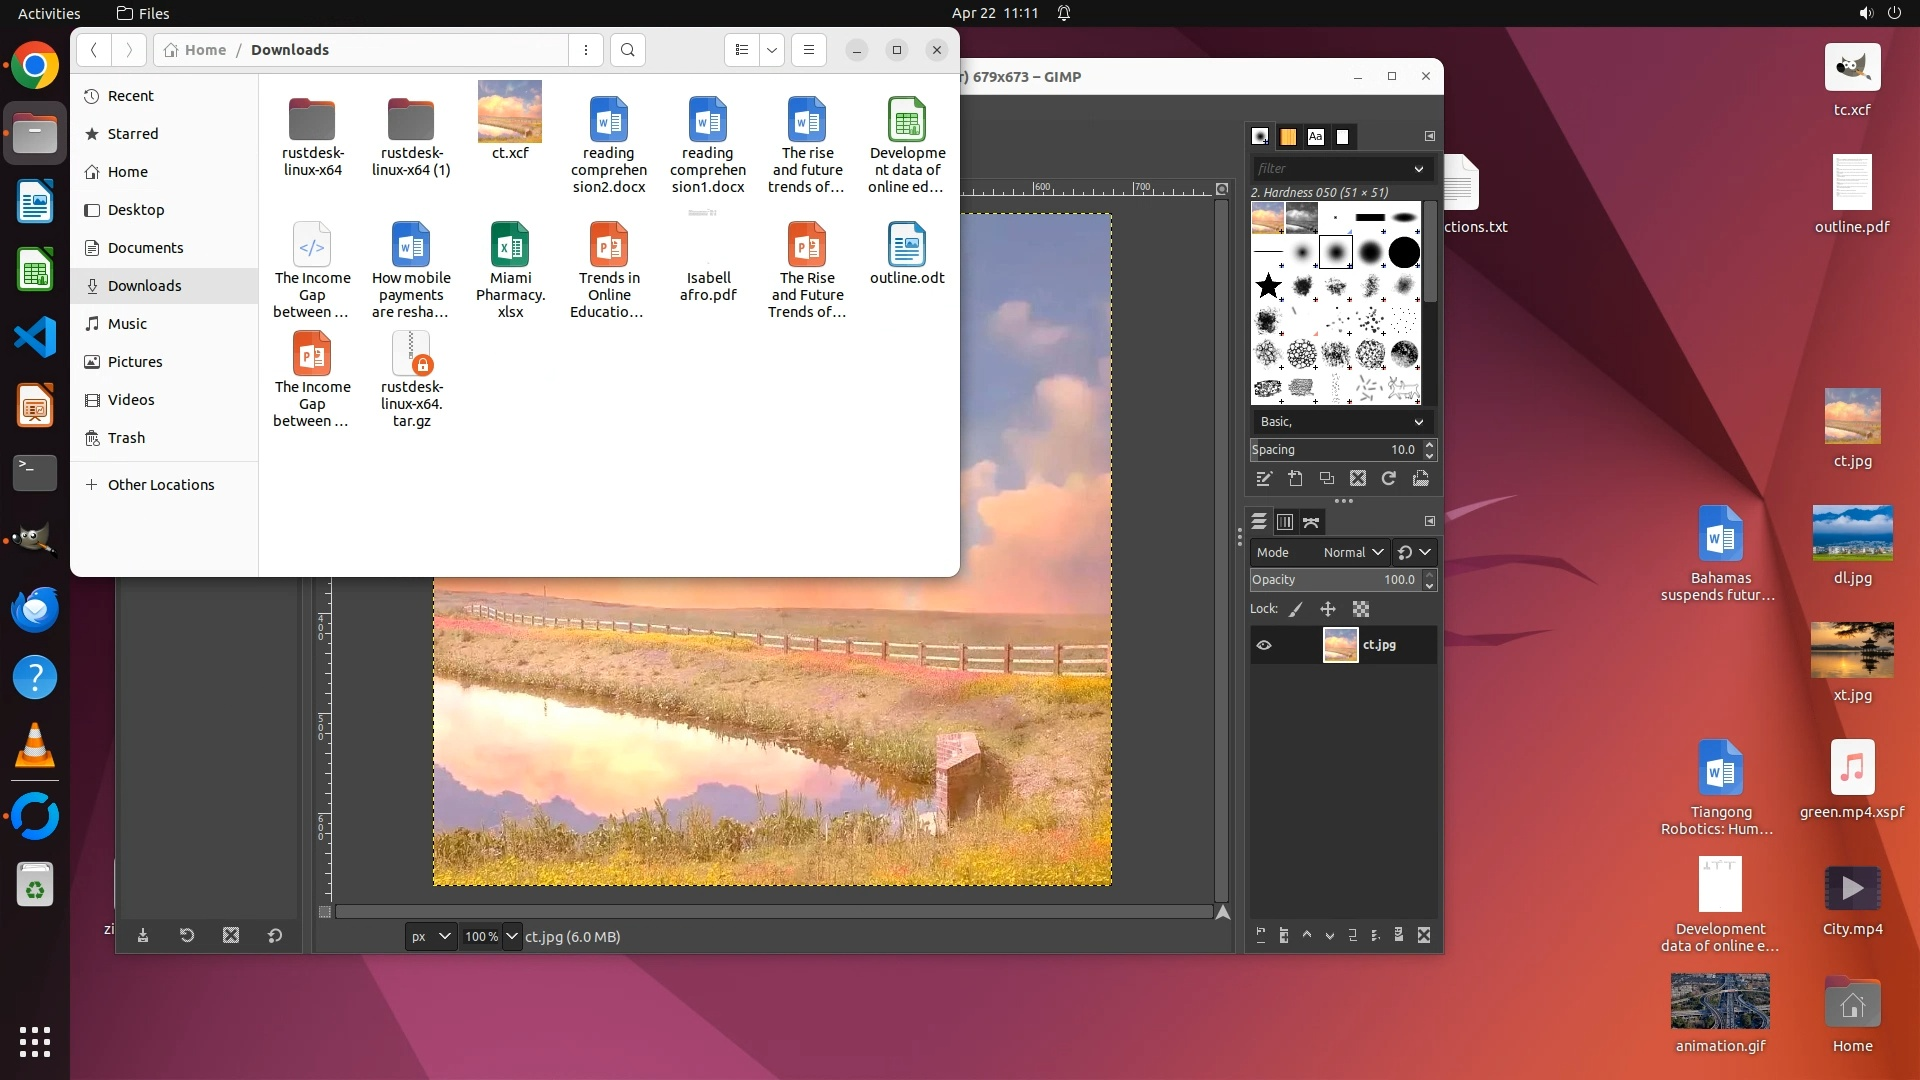The image size is (1920, 1080).
Task: Switch to the Channels tab
Action: (1285, 522)
